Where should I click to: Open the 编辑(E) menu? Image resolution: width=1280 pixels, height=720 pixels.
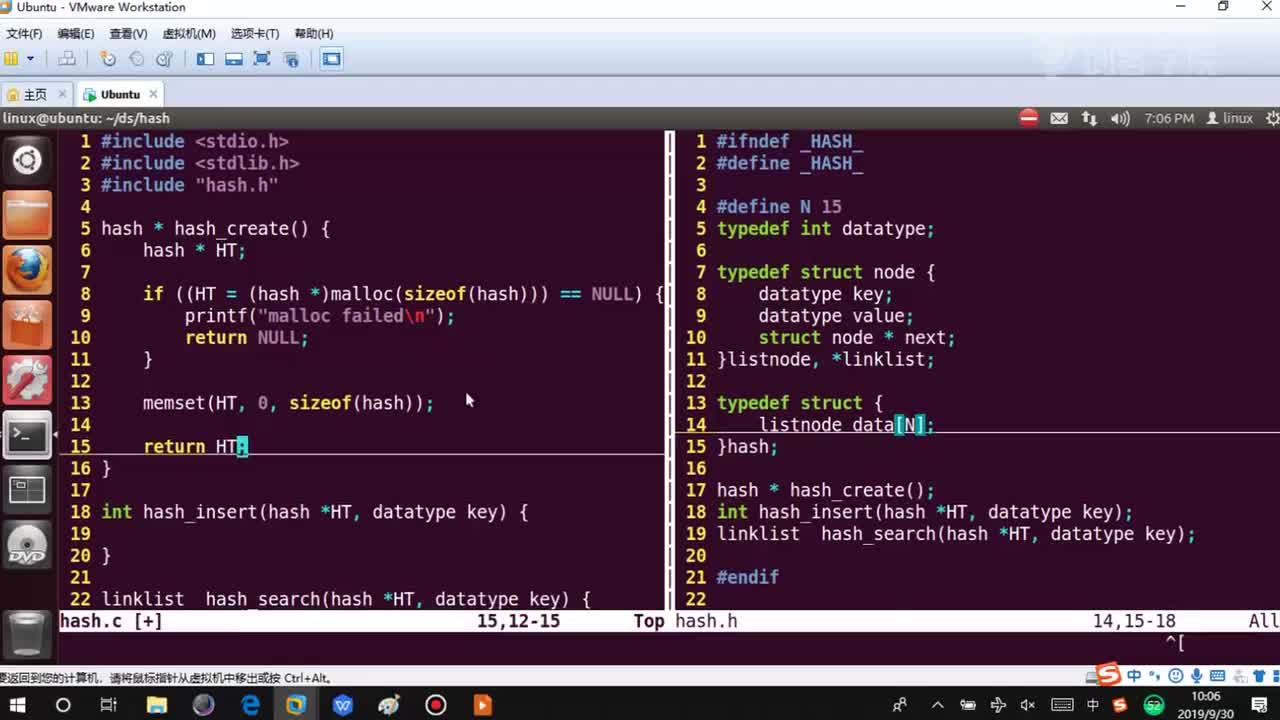point(76,34)
